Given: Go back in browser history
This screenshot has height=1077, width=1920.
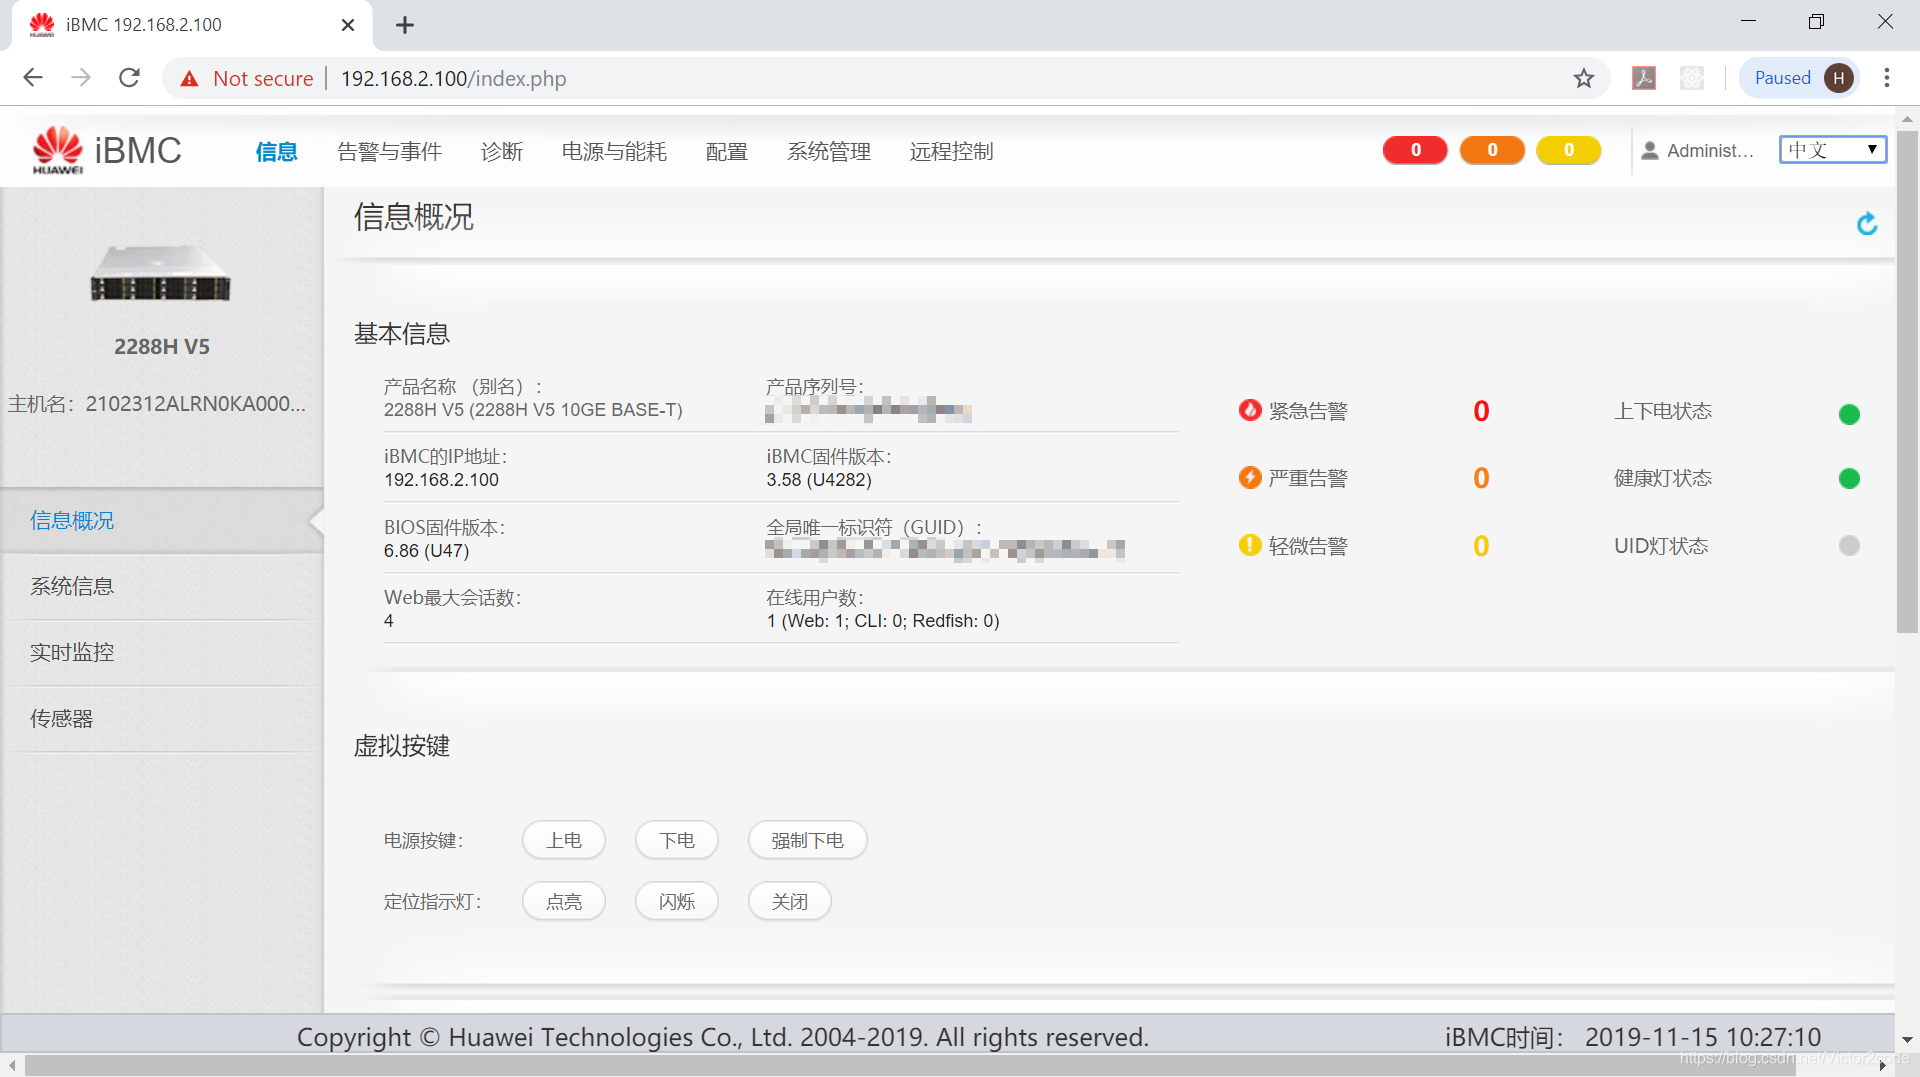Looking at the screenshot, I should (33, 78).
